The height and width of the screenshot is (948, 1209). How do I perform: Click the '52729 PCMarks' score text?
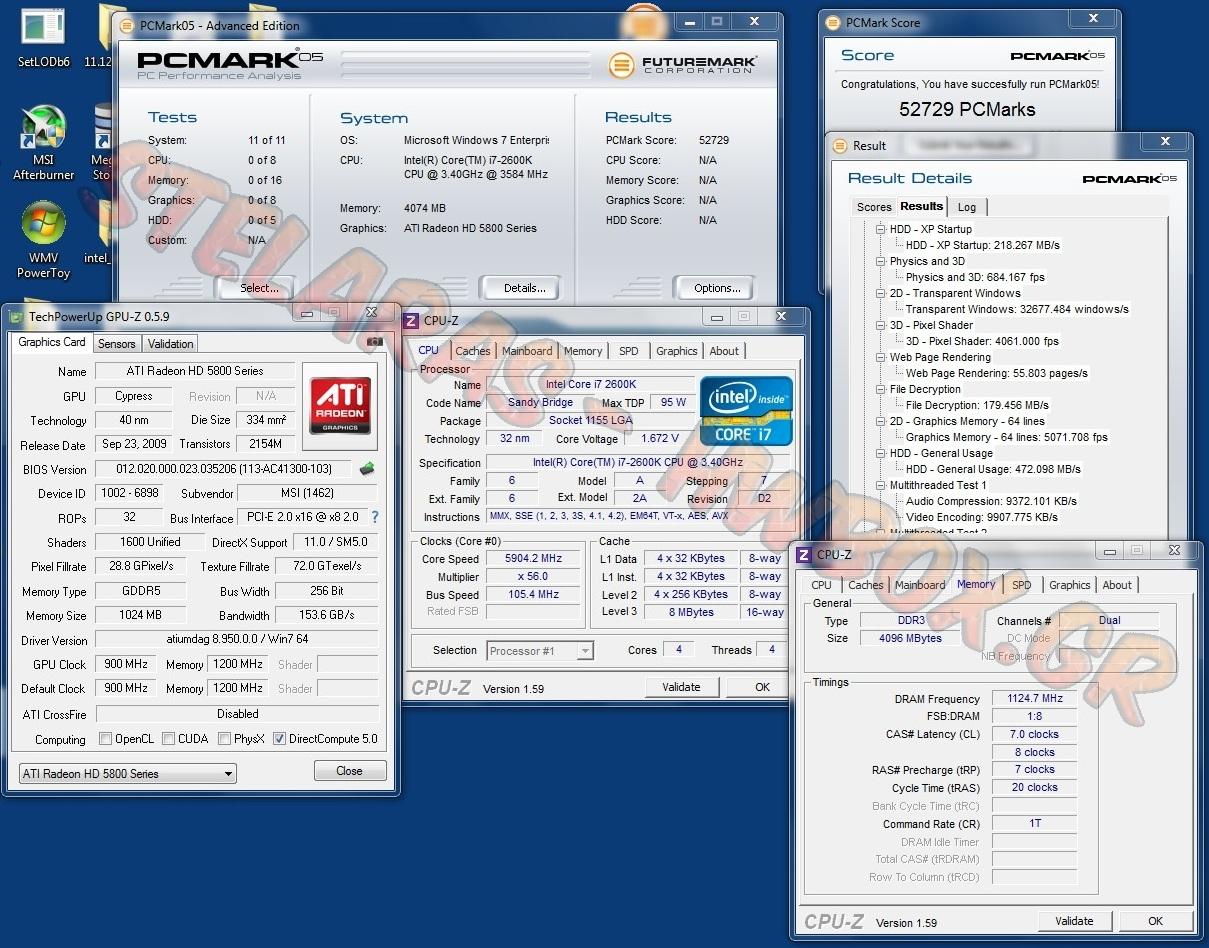pos(967,110)
